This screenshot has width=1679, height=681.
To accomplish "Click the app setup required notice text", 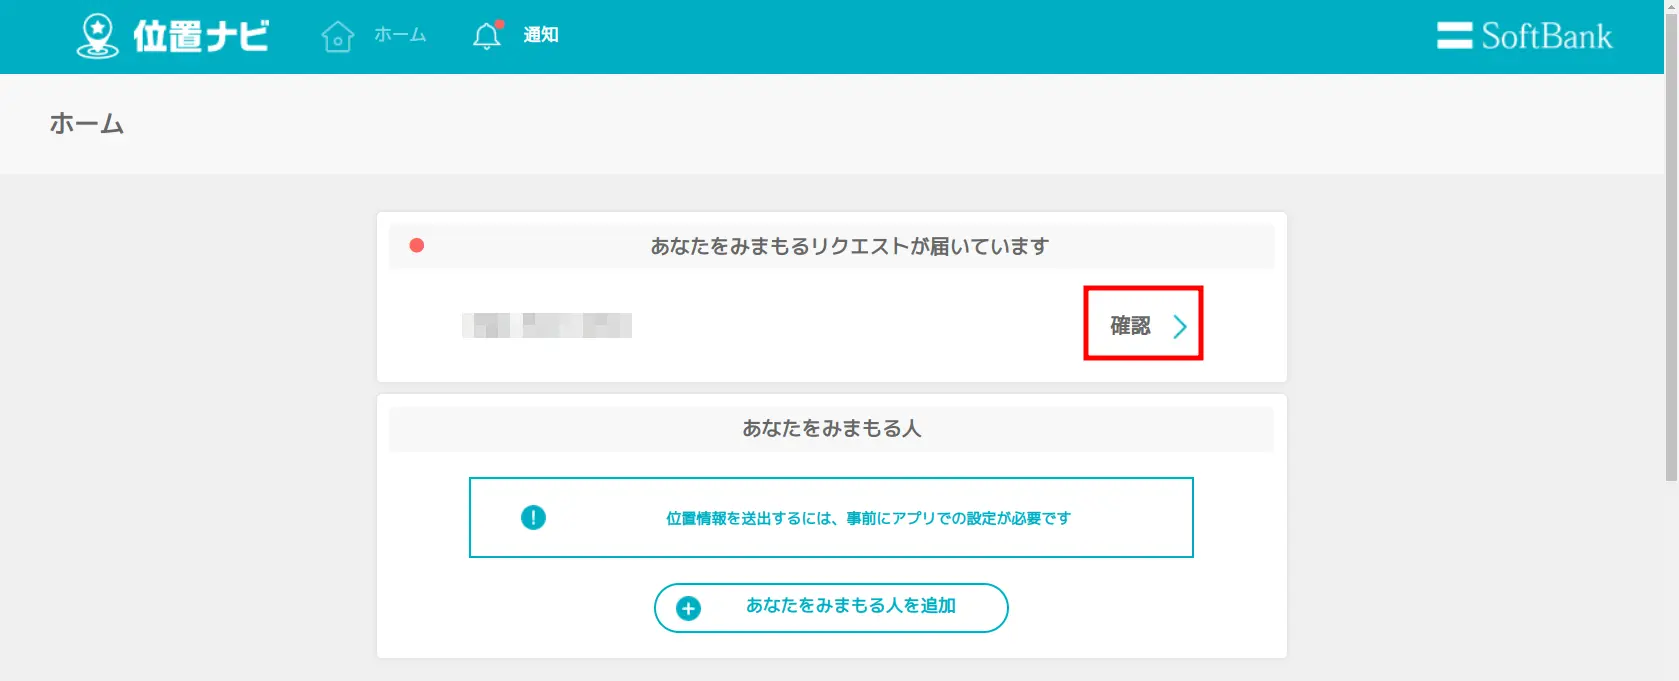I will pyautogui.click(x=868, y=518).
